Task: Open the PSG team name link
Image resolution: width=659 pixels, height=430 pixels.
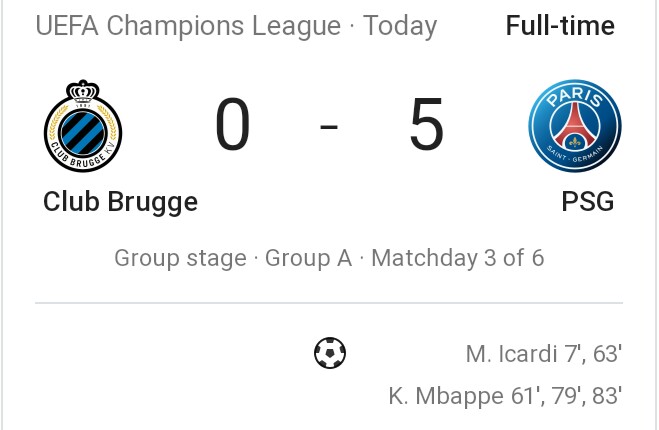Action: coord(587,202)
